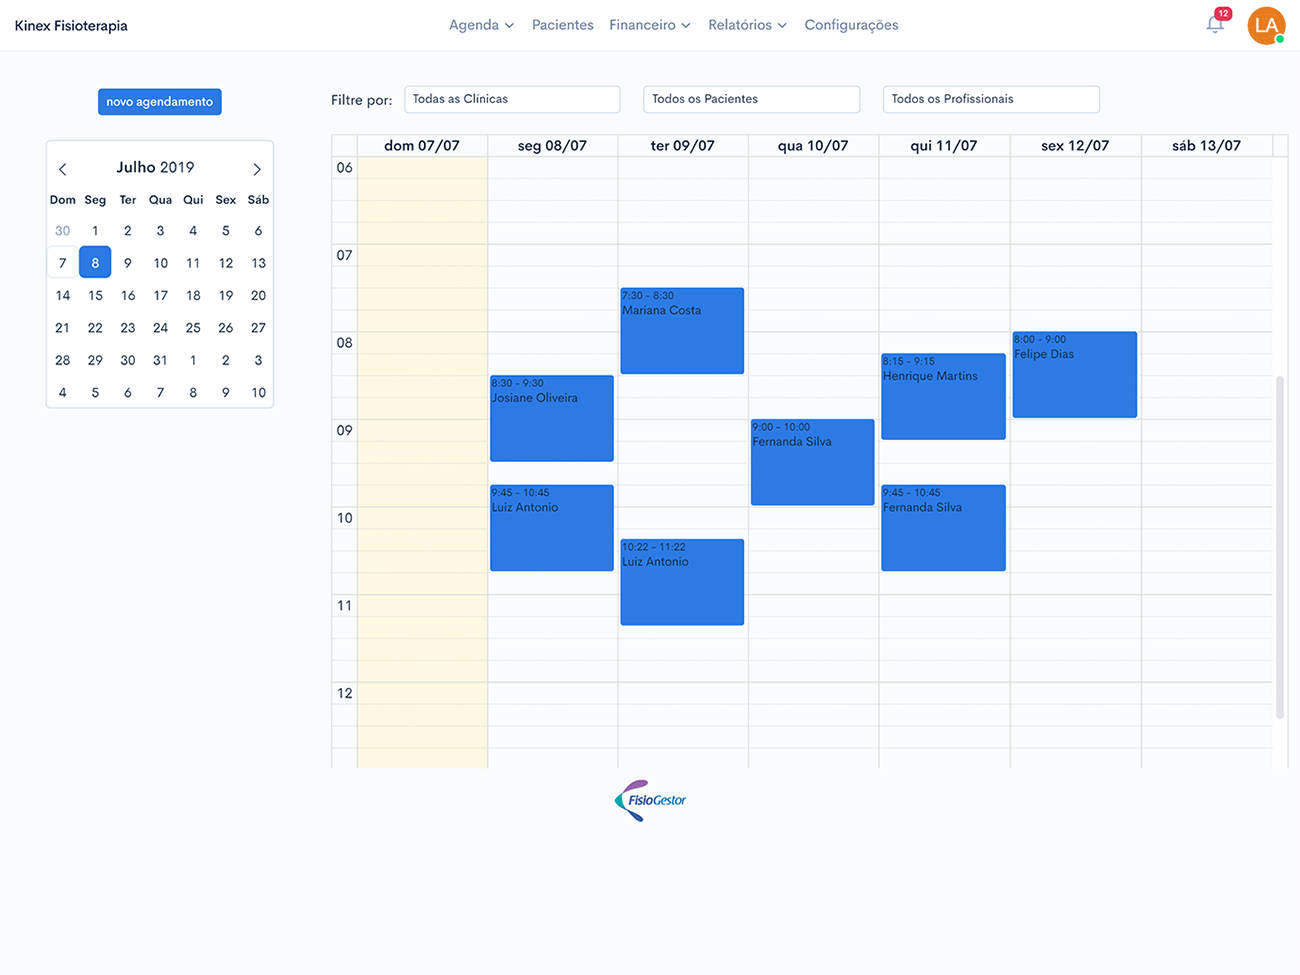This screenshot has height=975, width=1300.
Task: Go to next month in mini calendar
Action: pos(257,169)
